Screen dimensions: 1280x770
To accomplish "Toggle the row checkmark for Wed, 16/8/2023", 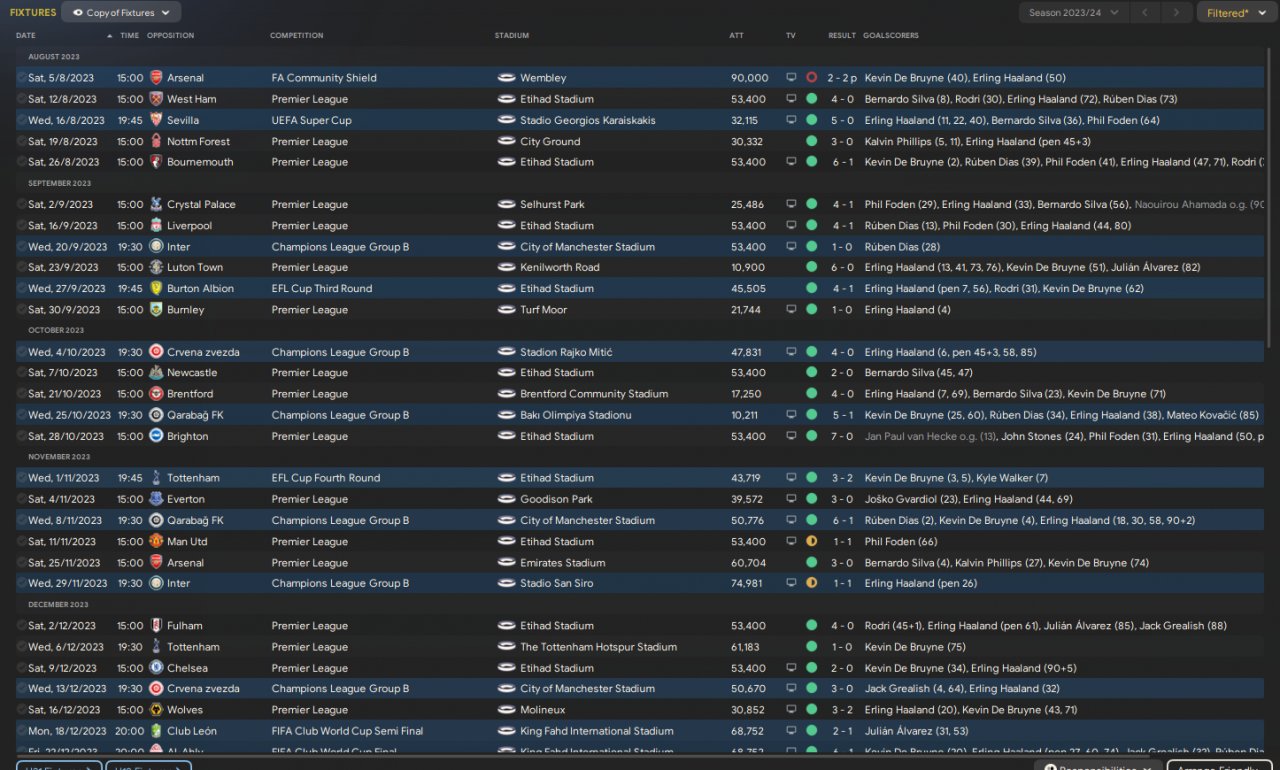I will tap(22, 120).
